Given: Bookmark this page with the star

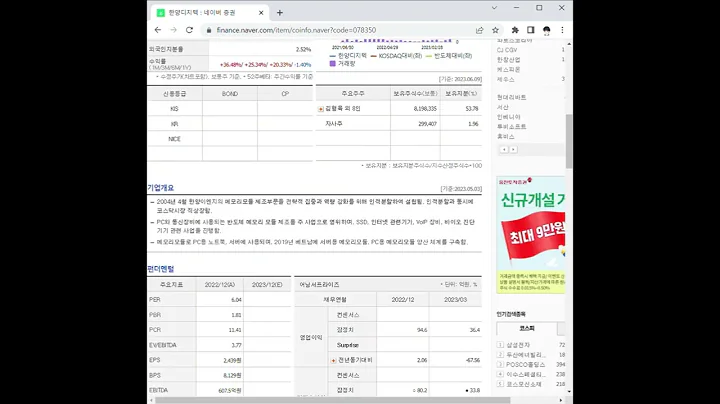Looking at the screenshot, I should click(x=495, y=30).
